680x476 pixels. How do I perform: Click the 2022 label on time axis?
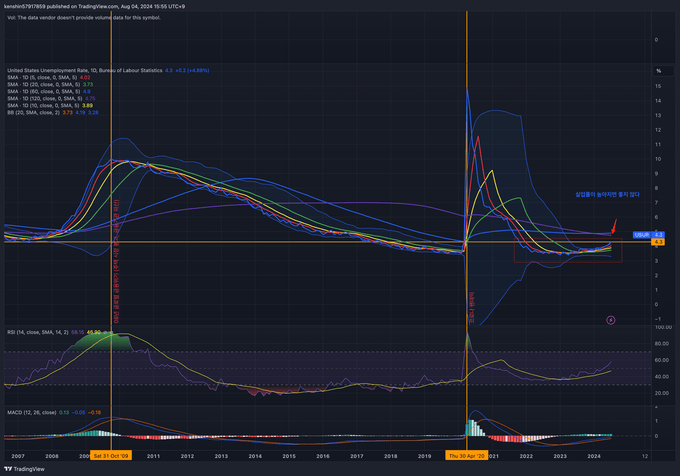click(x=526, y=456)
